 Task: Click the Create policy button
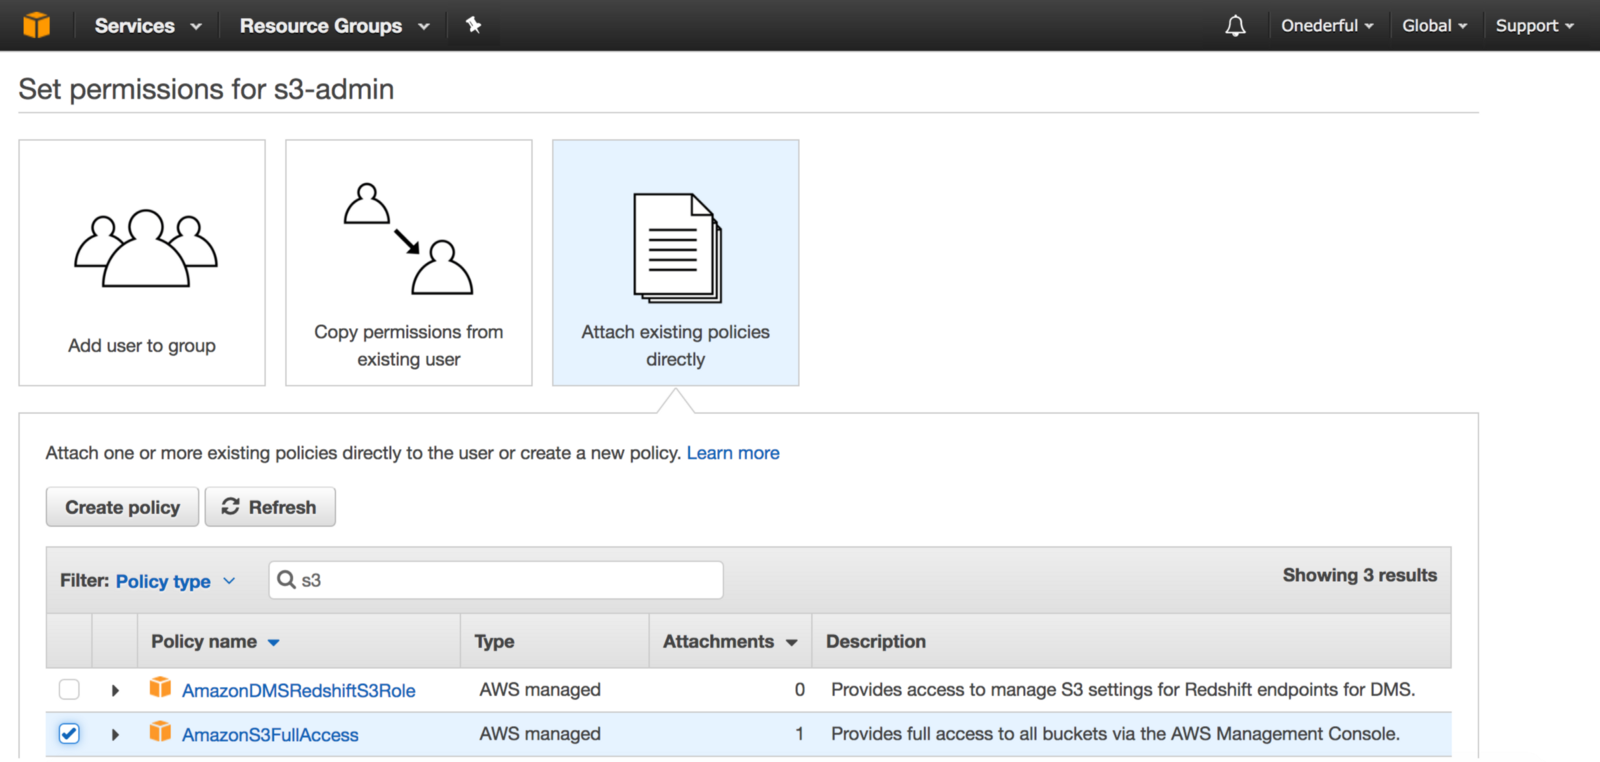tap(122, 507)
